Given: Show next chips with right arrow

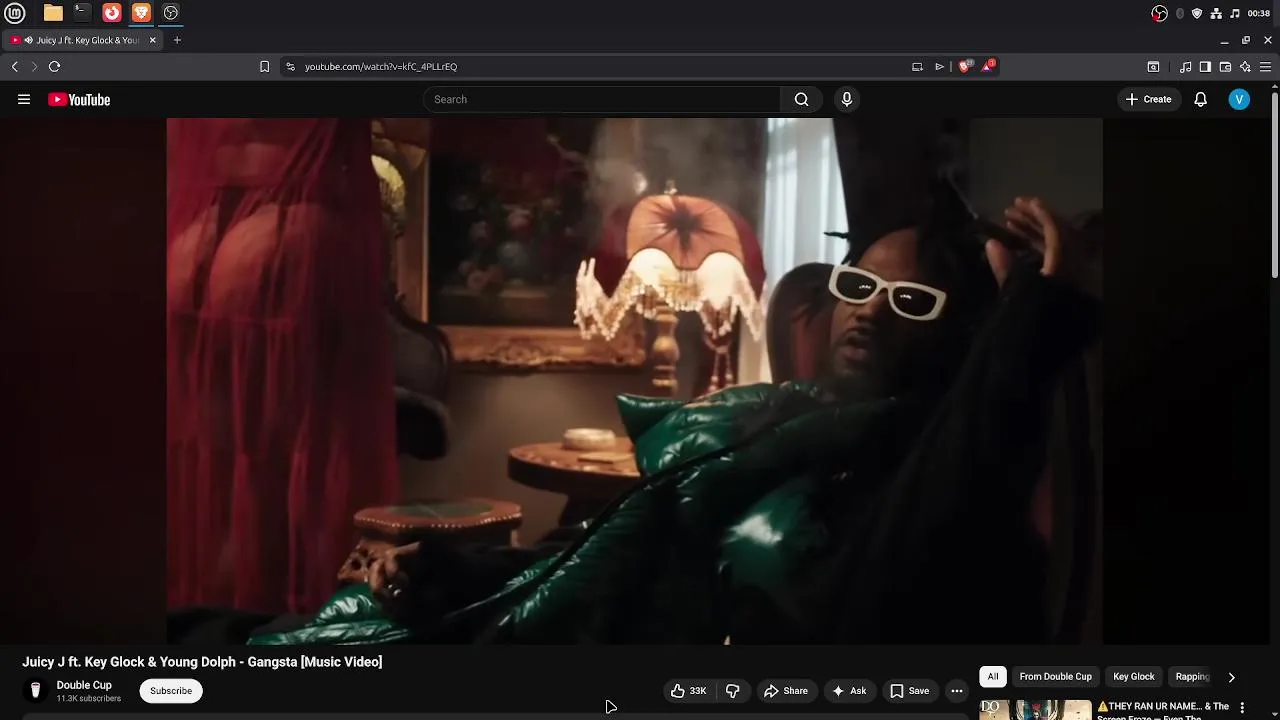Looking at the screenshot, I should click(x=1232, y=677).
